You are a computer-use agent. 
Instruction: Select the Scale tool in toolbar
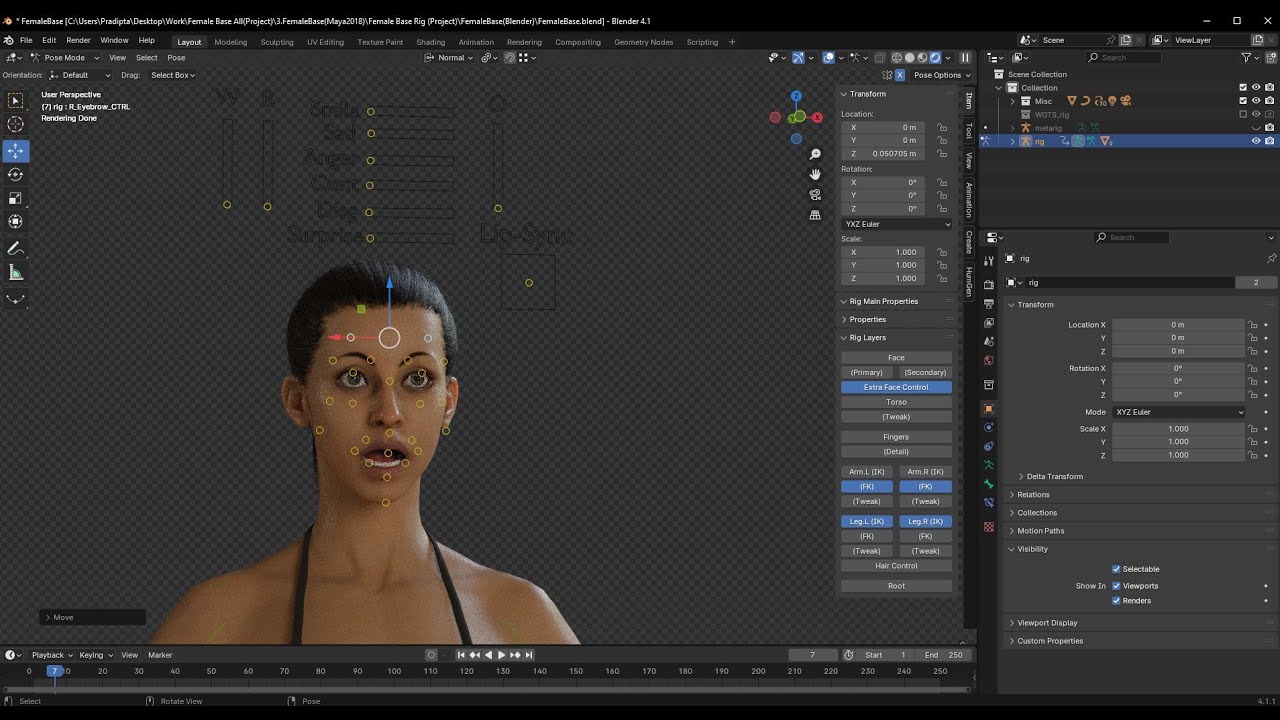(x=16, y=198)
